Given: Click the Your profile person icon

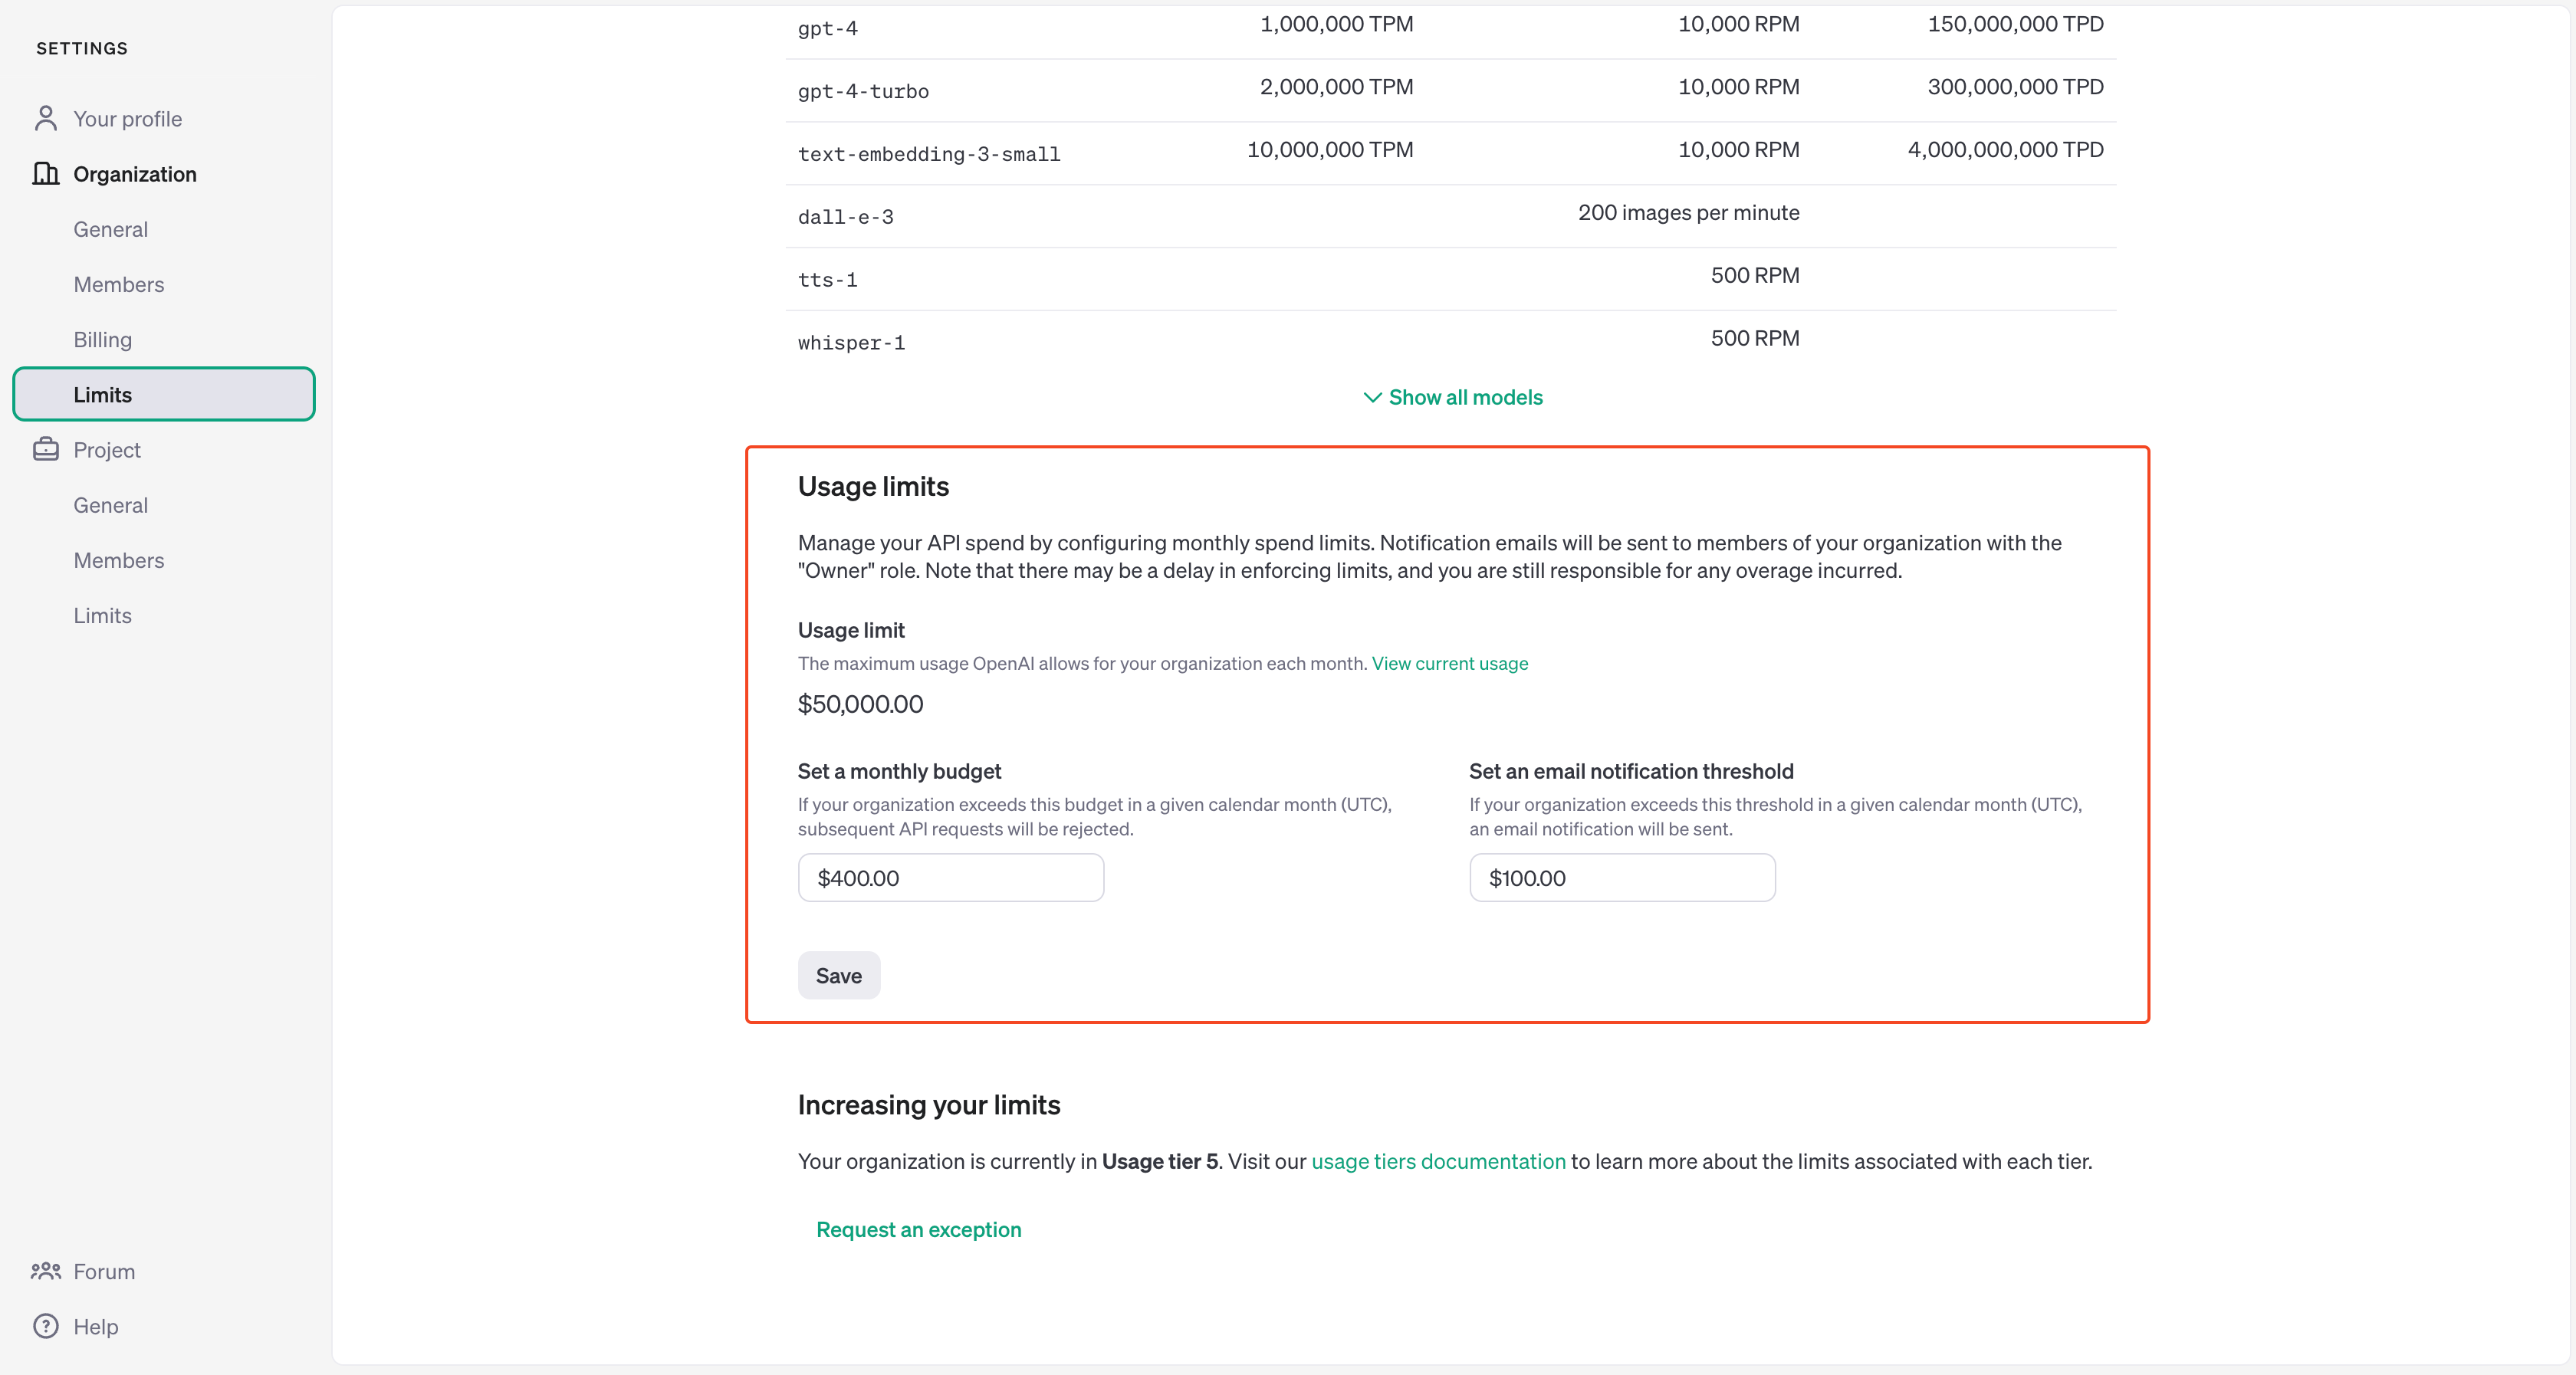Looking at the screenshot, I should click(46, 119).
